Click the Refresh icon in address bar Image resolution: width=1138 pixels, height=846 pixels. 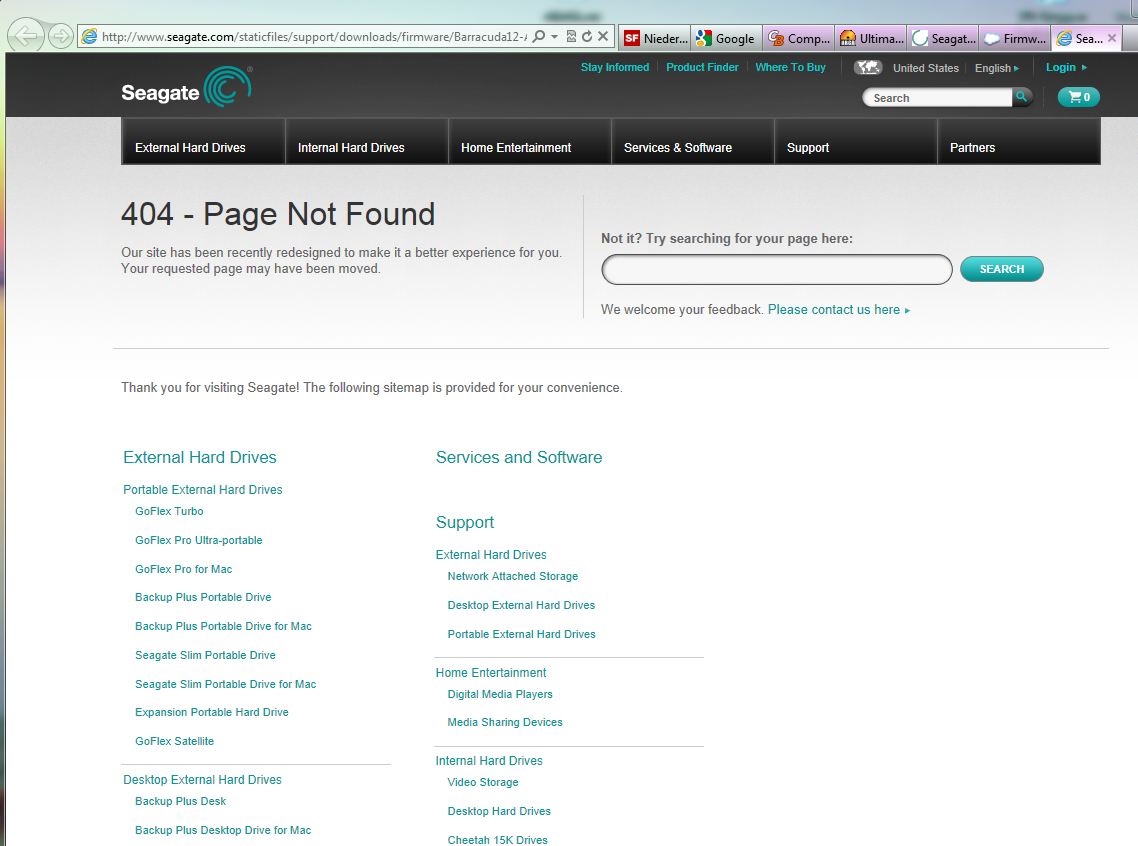586,36
